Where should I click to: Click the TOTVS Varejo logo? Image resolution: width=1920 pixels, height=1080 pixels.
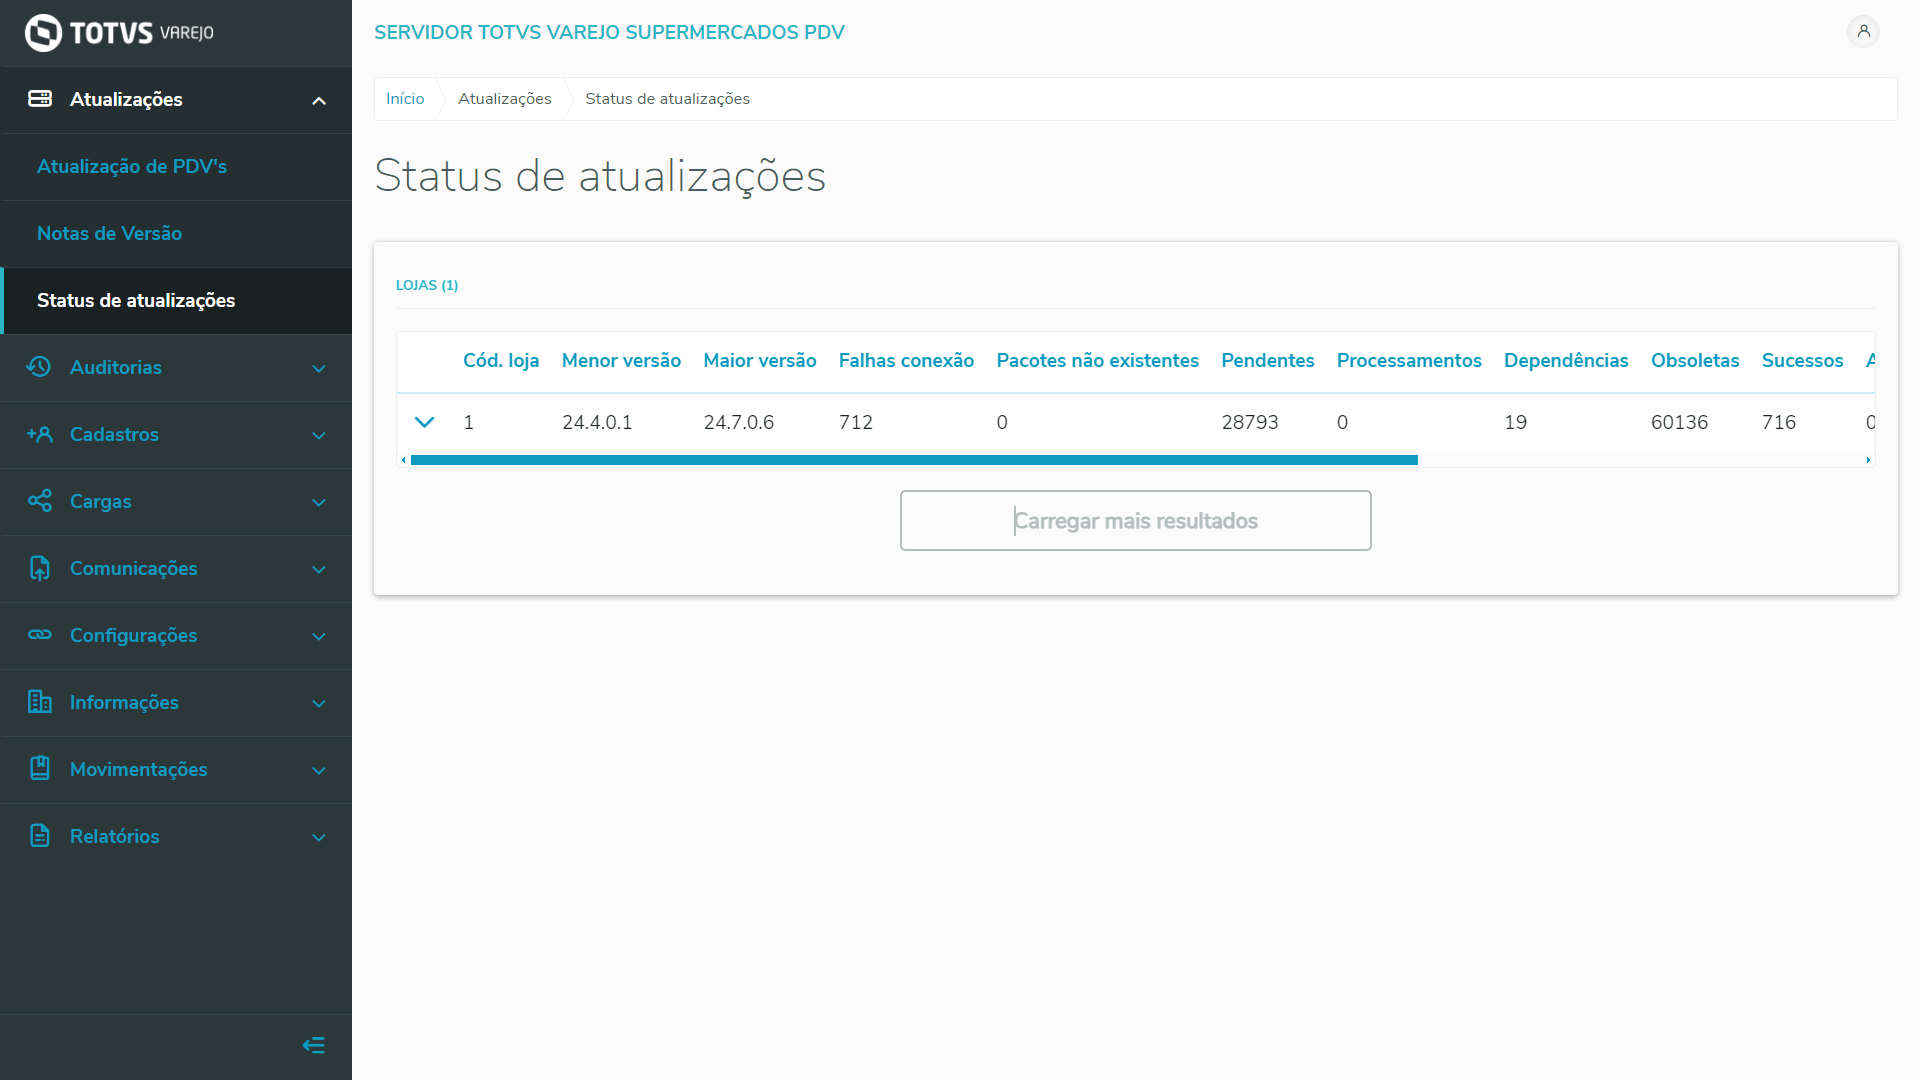coord(119,33)
